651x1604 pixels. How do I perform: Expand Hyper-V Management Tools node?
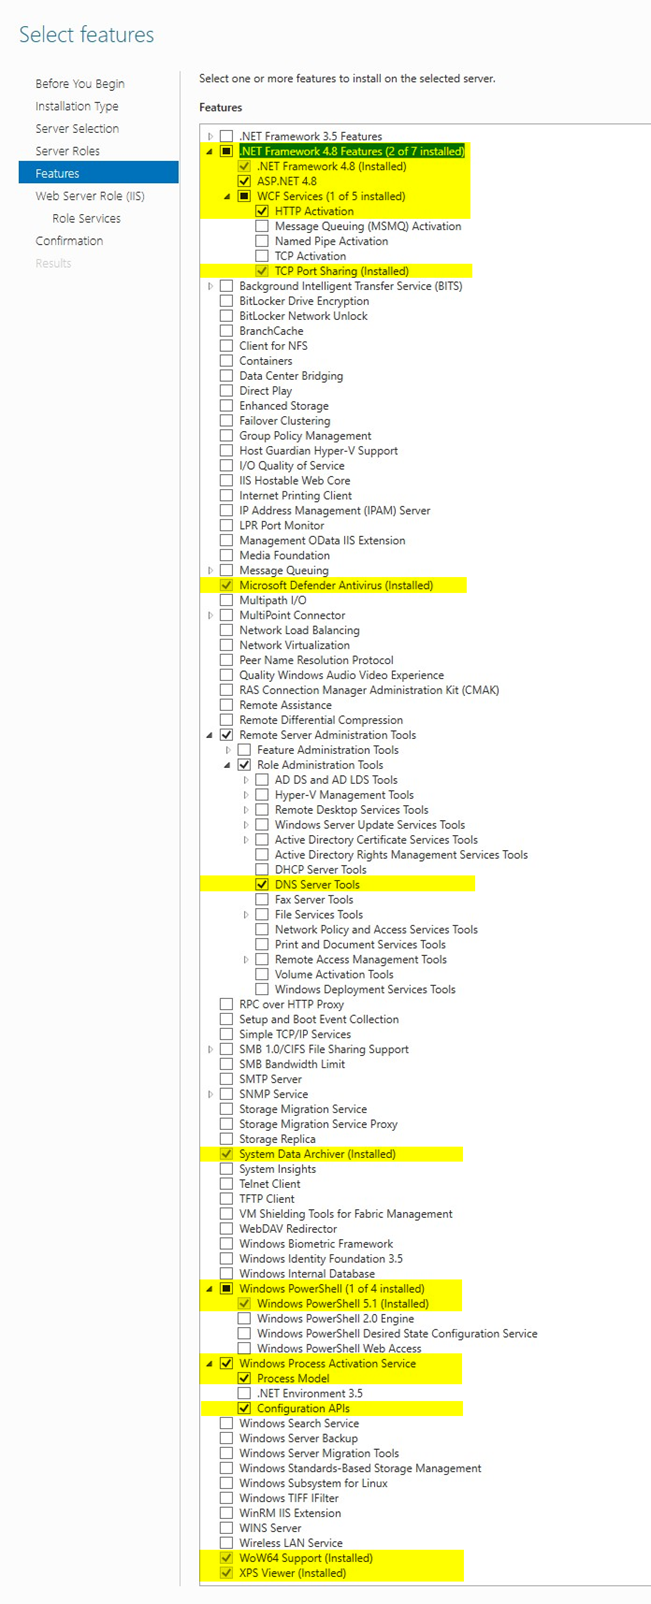click(x=246, y=795)
